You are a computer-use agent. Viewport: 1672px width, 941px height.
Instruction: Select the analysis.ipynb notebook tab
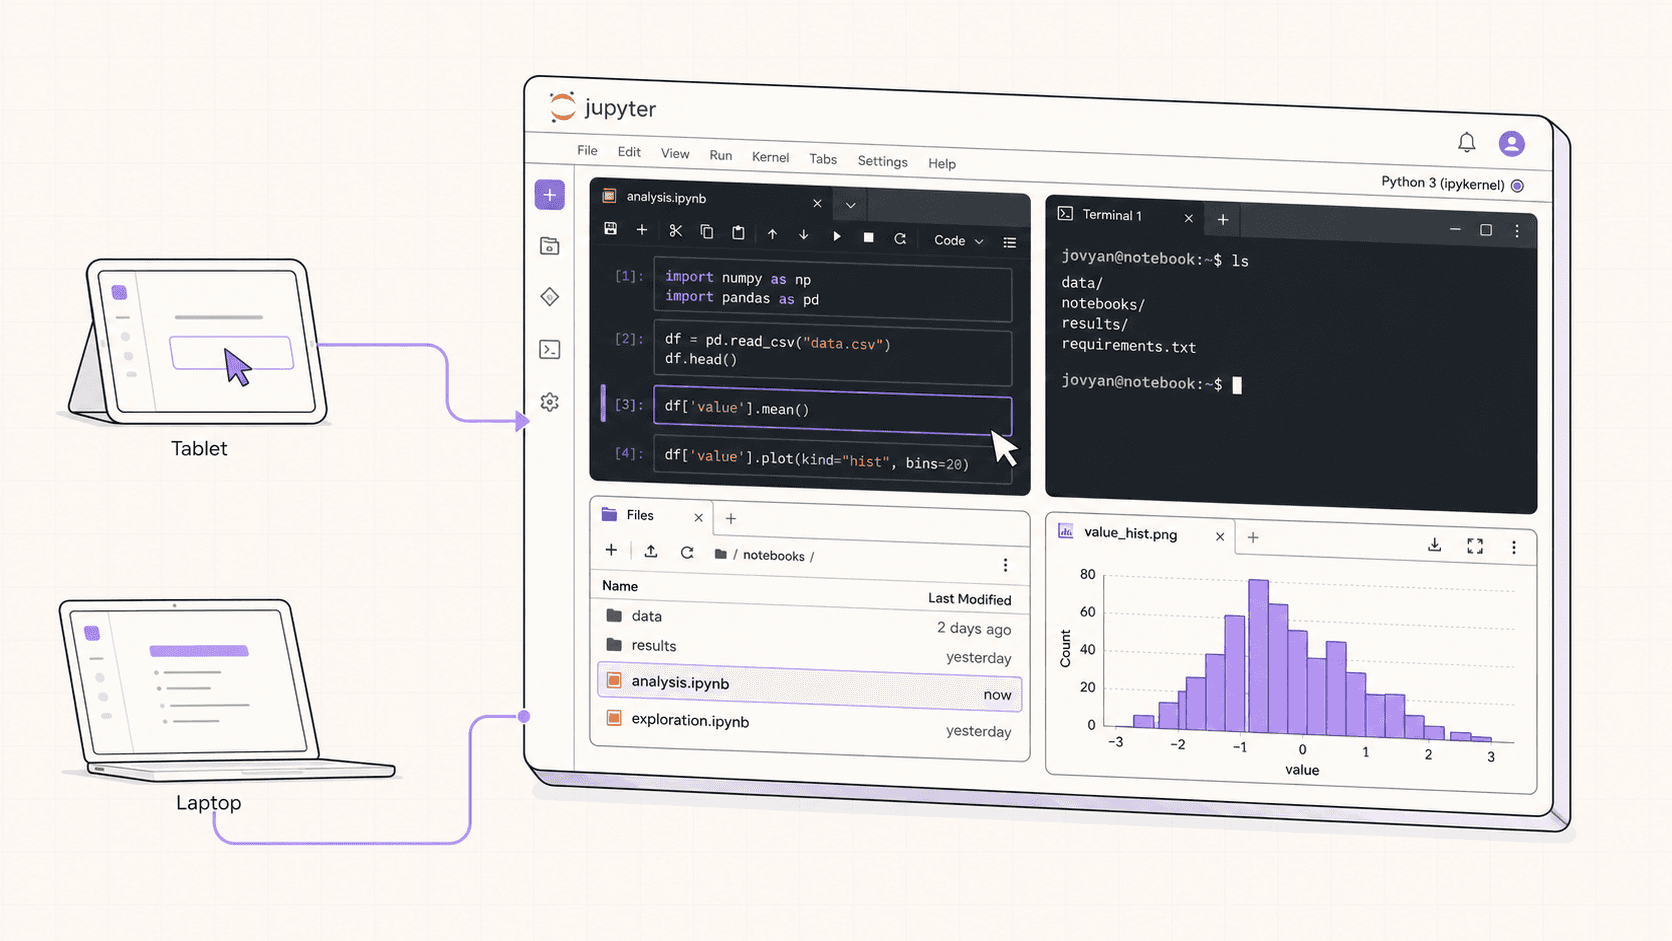(712, 199)
